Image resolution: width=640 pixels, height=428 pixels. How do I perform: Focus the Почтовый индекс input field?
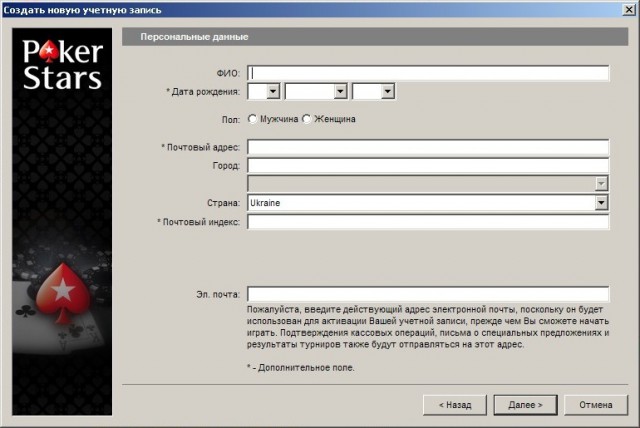point(428,221)
